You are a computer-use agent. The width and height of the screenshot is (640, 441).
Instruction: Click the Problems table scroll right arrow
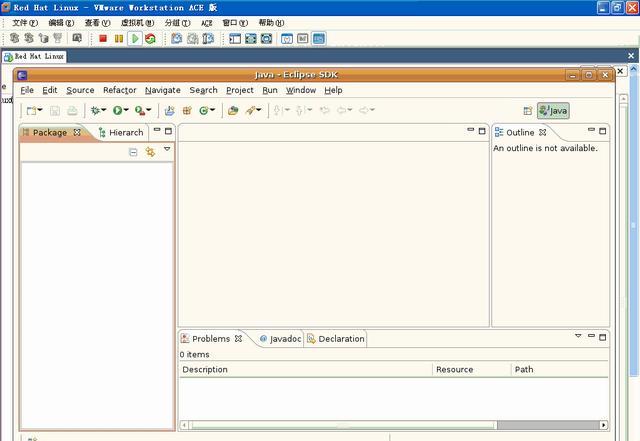(604, 425)
